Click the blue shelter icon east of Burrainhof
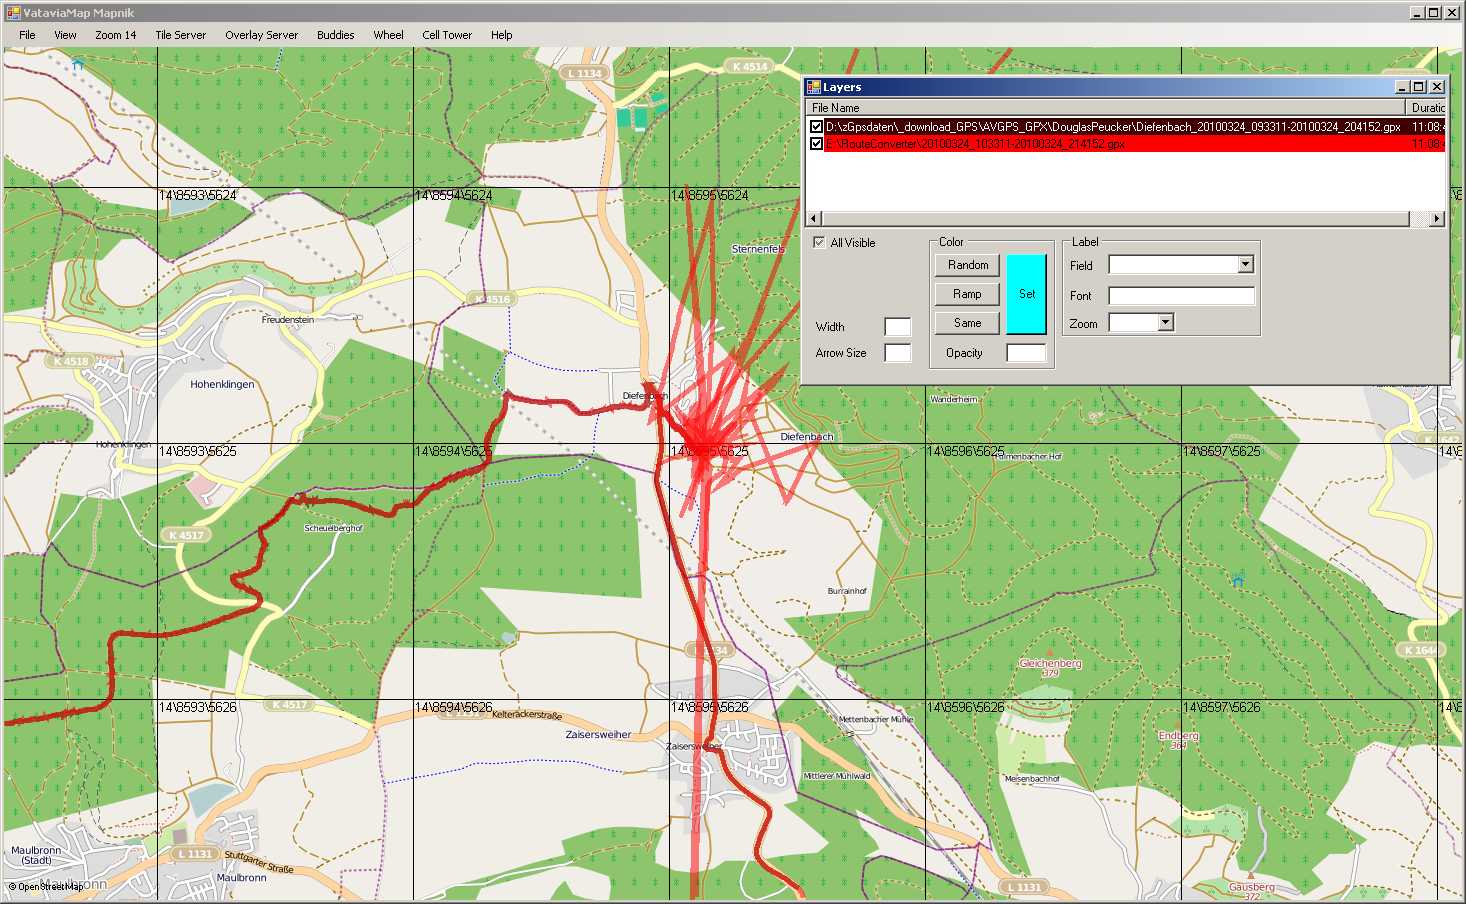Image resolution: width=1466 pixels, height=904 pixels. click(x=1238, y=581)
